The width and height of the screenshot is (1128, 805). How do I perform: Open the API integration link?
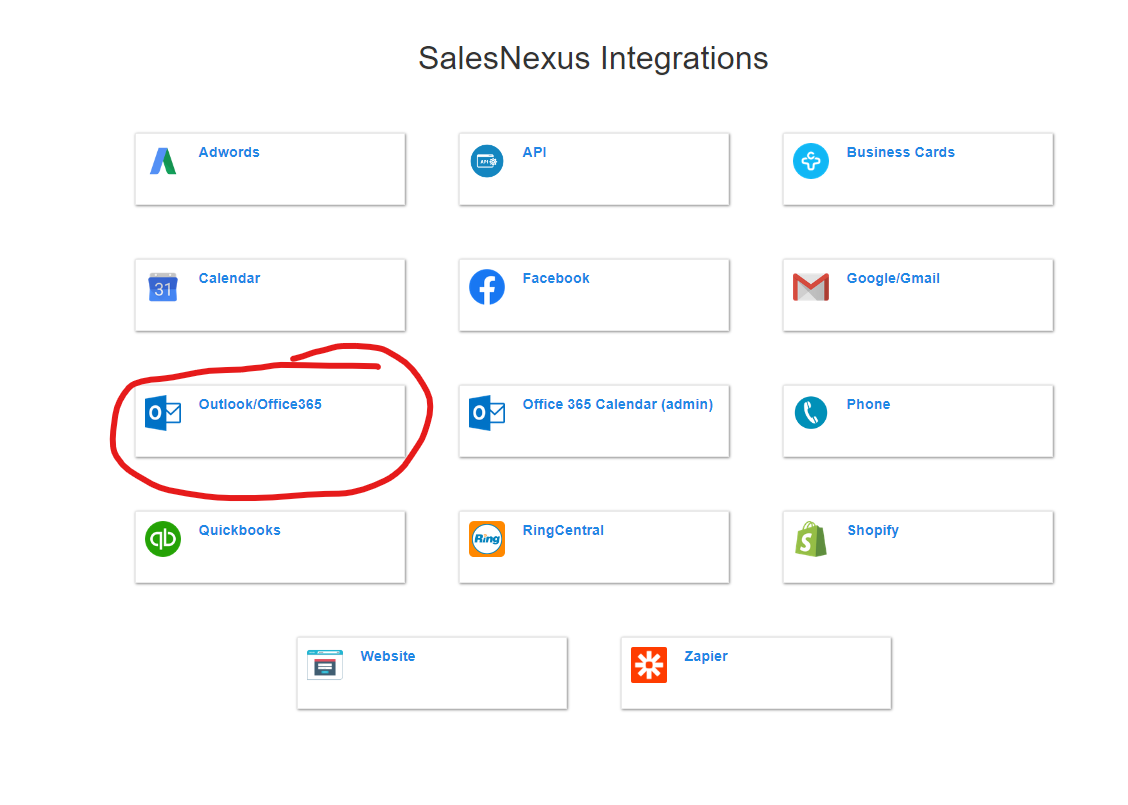[x=535, y=153]
